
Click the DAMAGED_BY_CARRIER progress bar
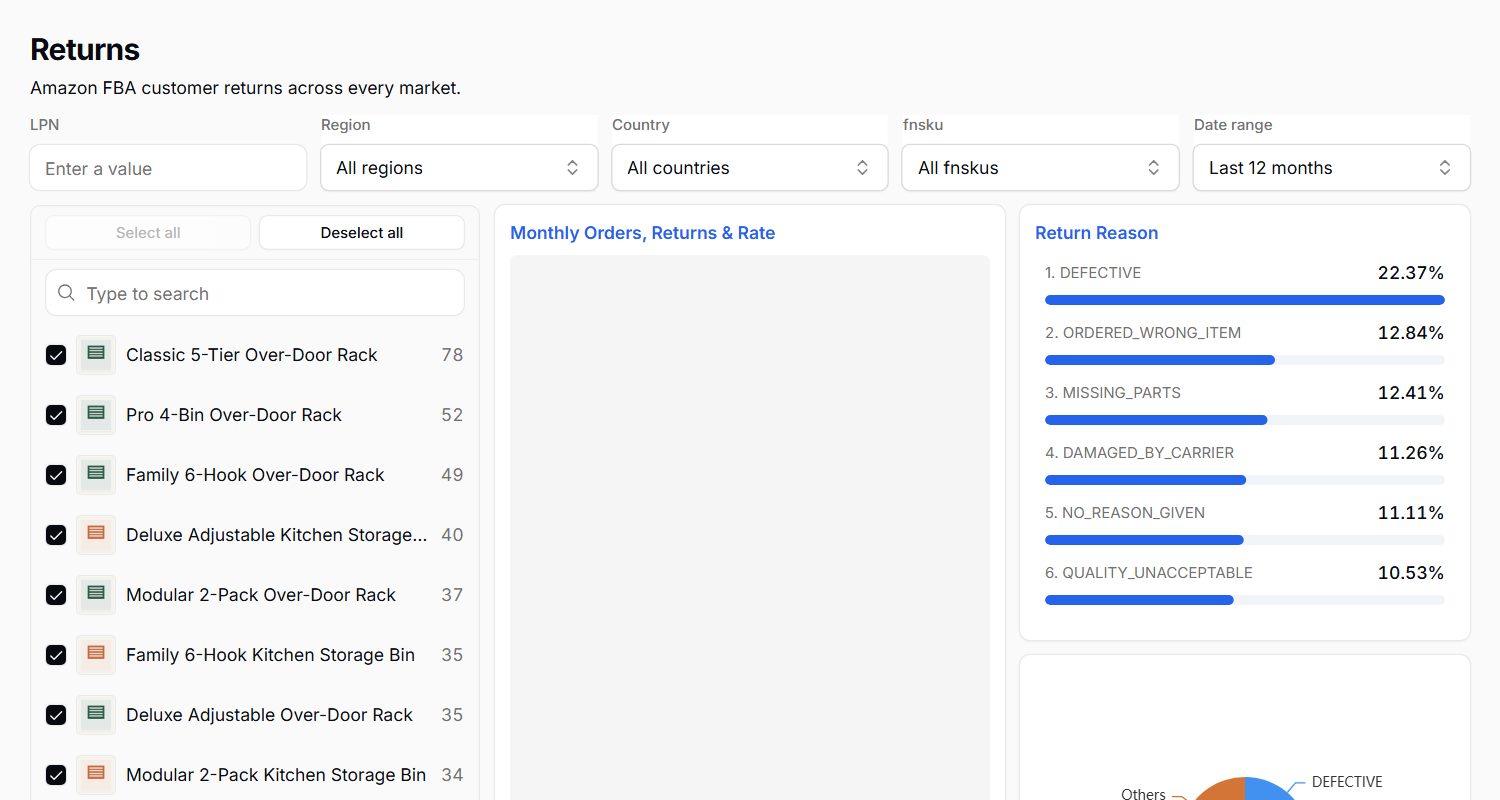[x=1245, y=480]
